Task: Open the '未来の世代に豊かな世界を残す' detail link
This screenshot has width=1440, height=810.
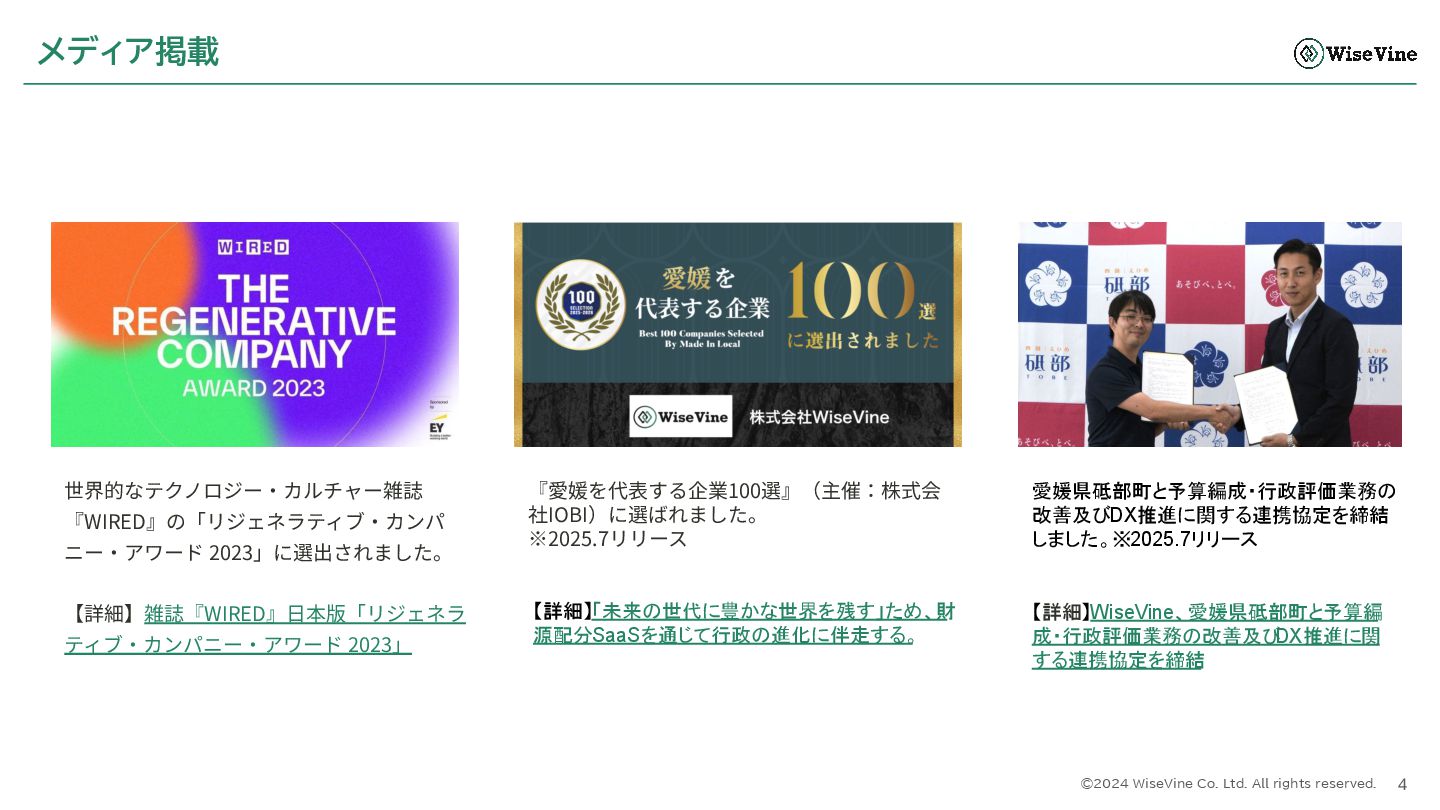Action: (744, 623)
